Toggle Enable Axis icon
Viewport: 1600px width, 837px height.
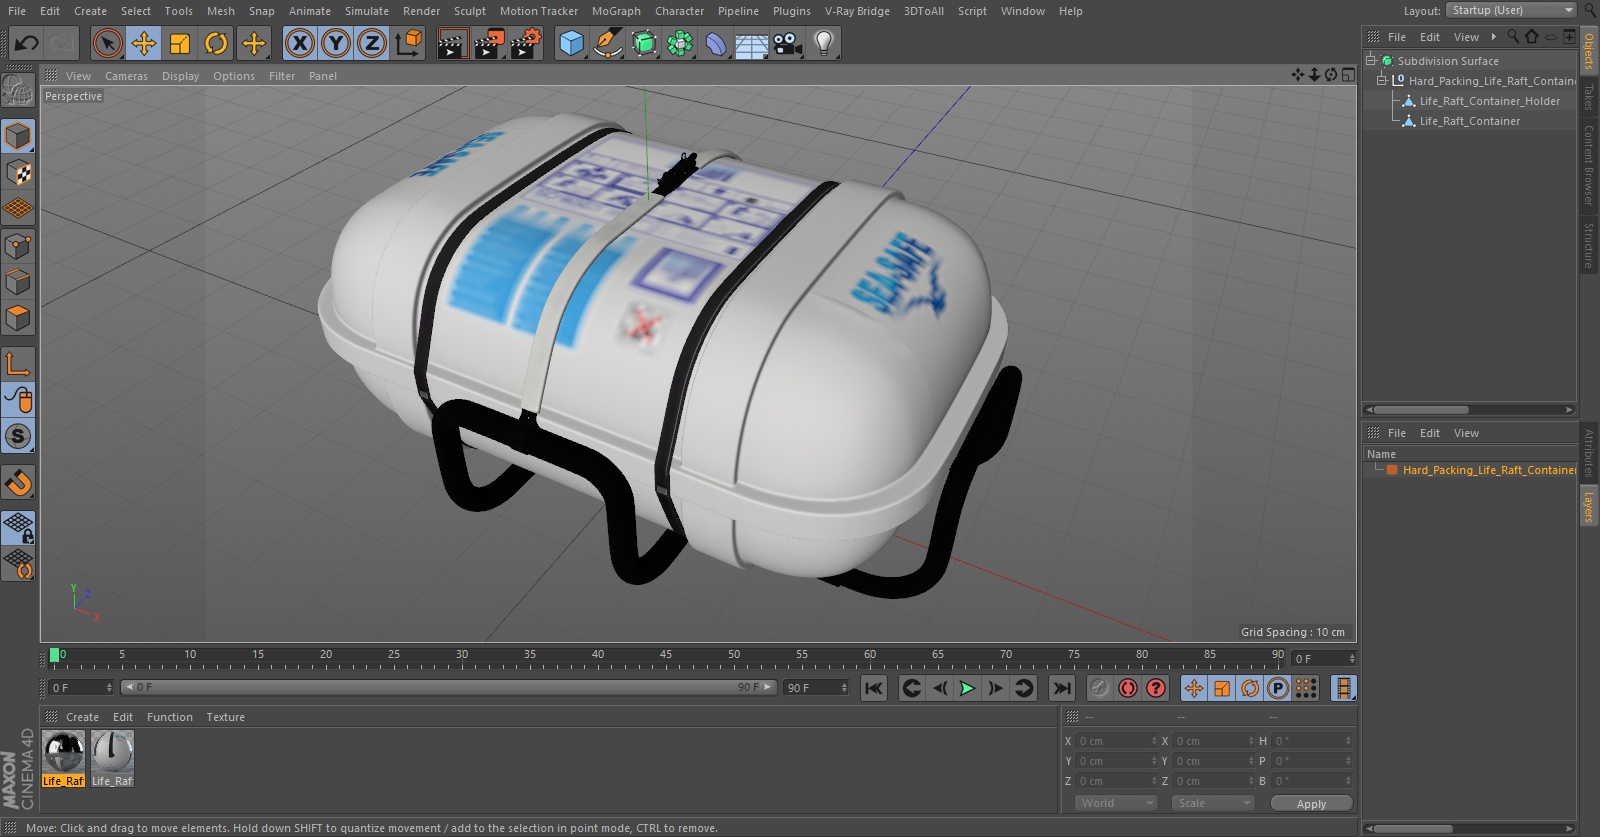coord(18,363)
